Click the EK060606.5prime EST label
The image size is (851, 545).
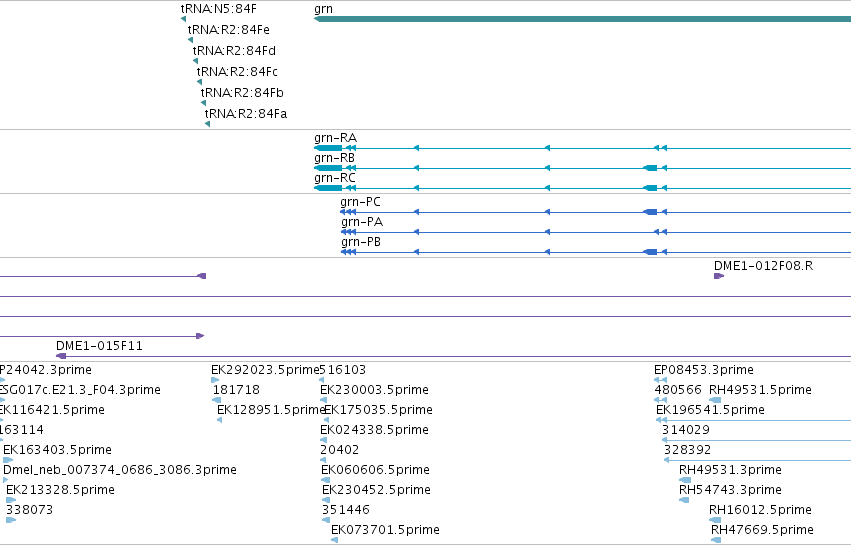[376, 470]
